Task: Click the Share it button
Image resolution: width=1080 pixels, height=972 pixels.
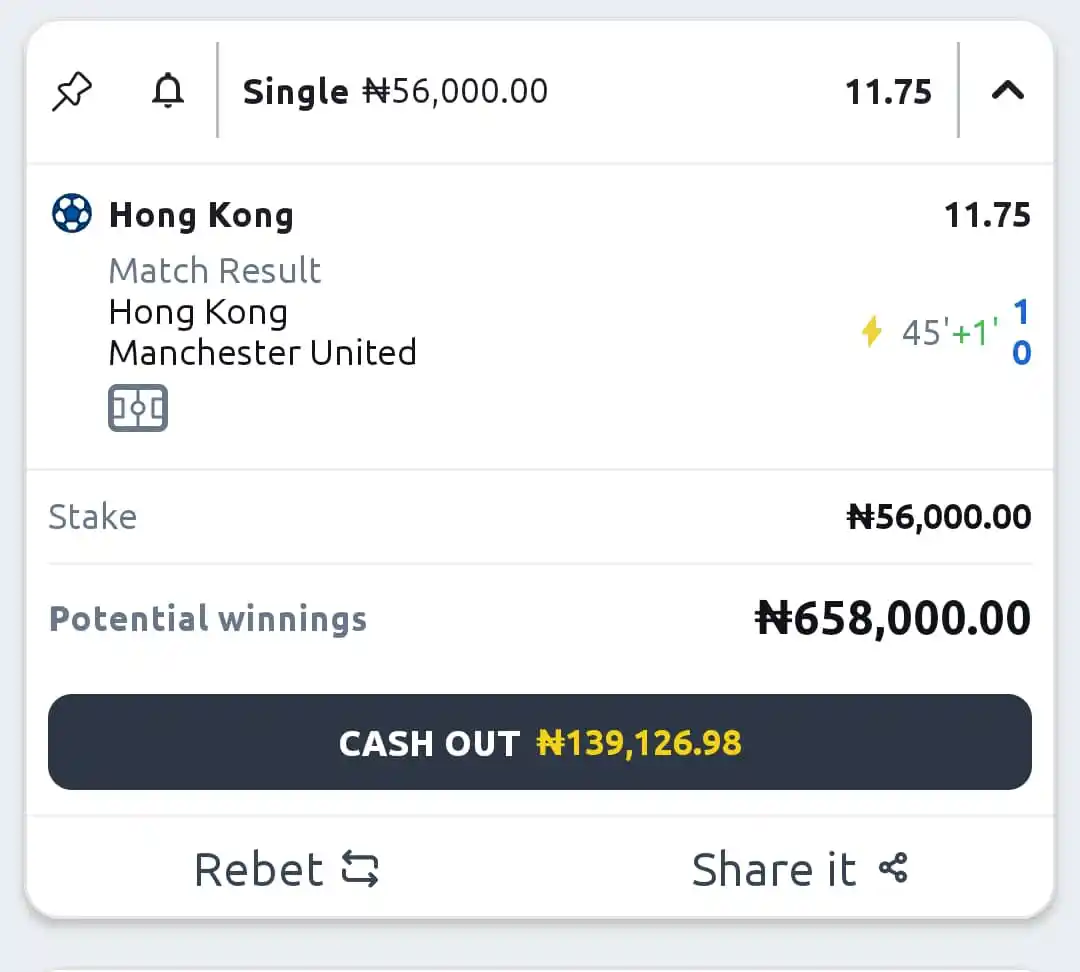Action: pos(800,869)
